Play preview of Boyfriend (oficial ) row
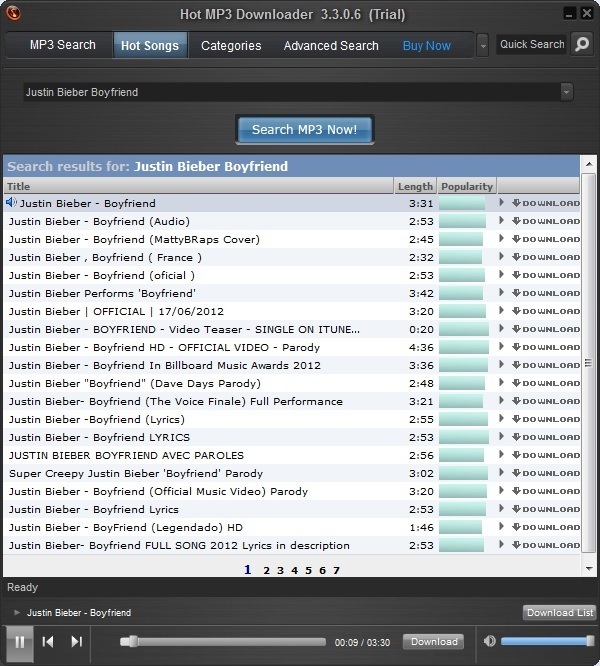This screenshot has width=600, height=666. (501, 274)
